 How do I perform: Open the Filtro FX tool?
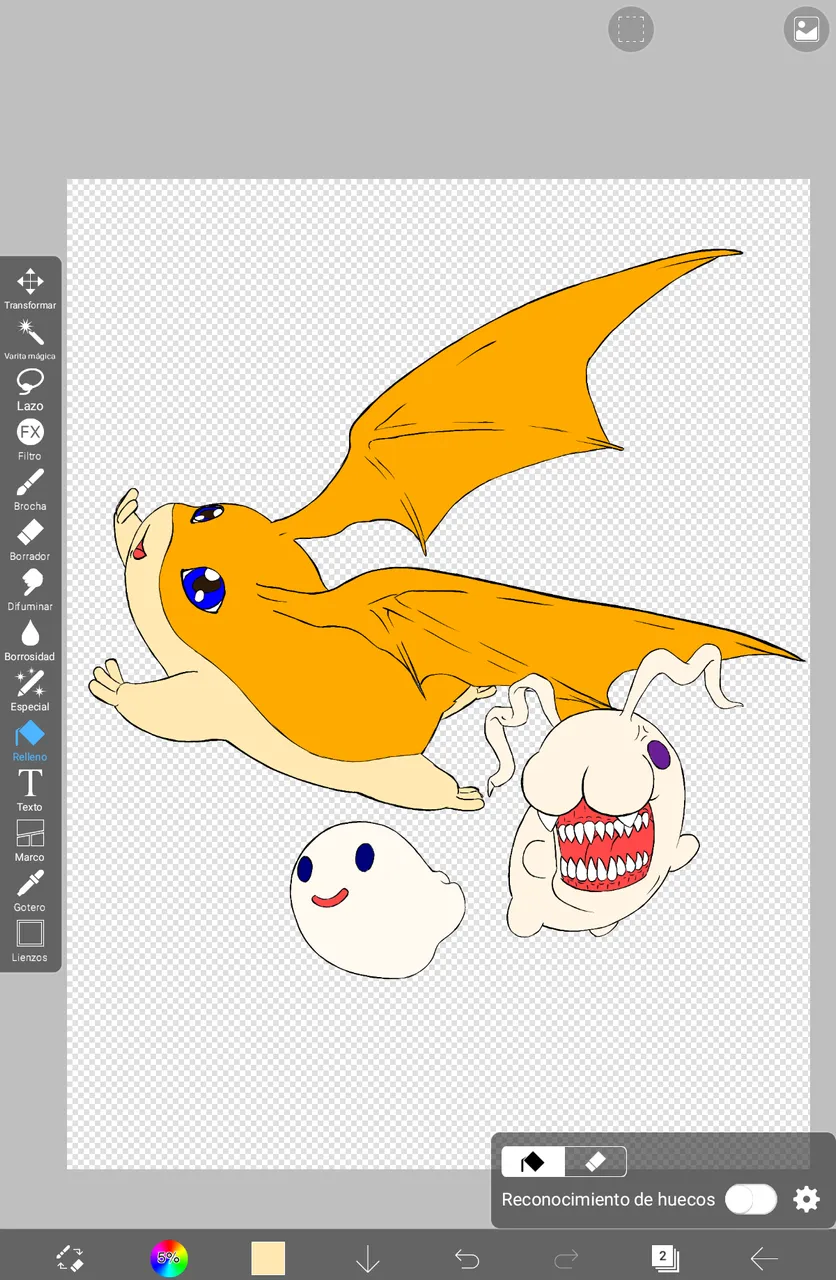[x=30, y=439]
